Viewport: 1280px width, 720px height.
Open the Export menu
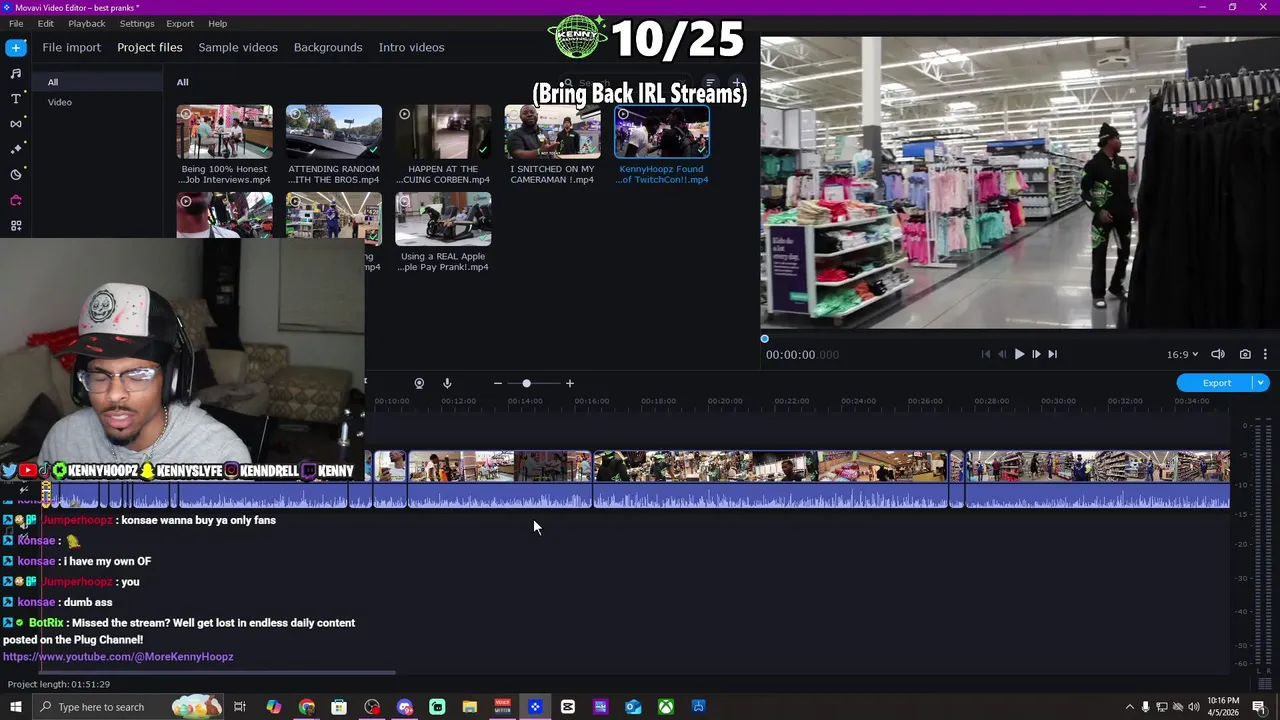pos(180,23)
